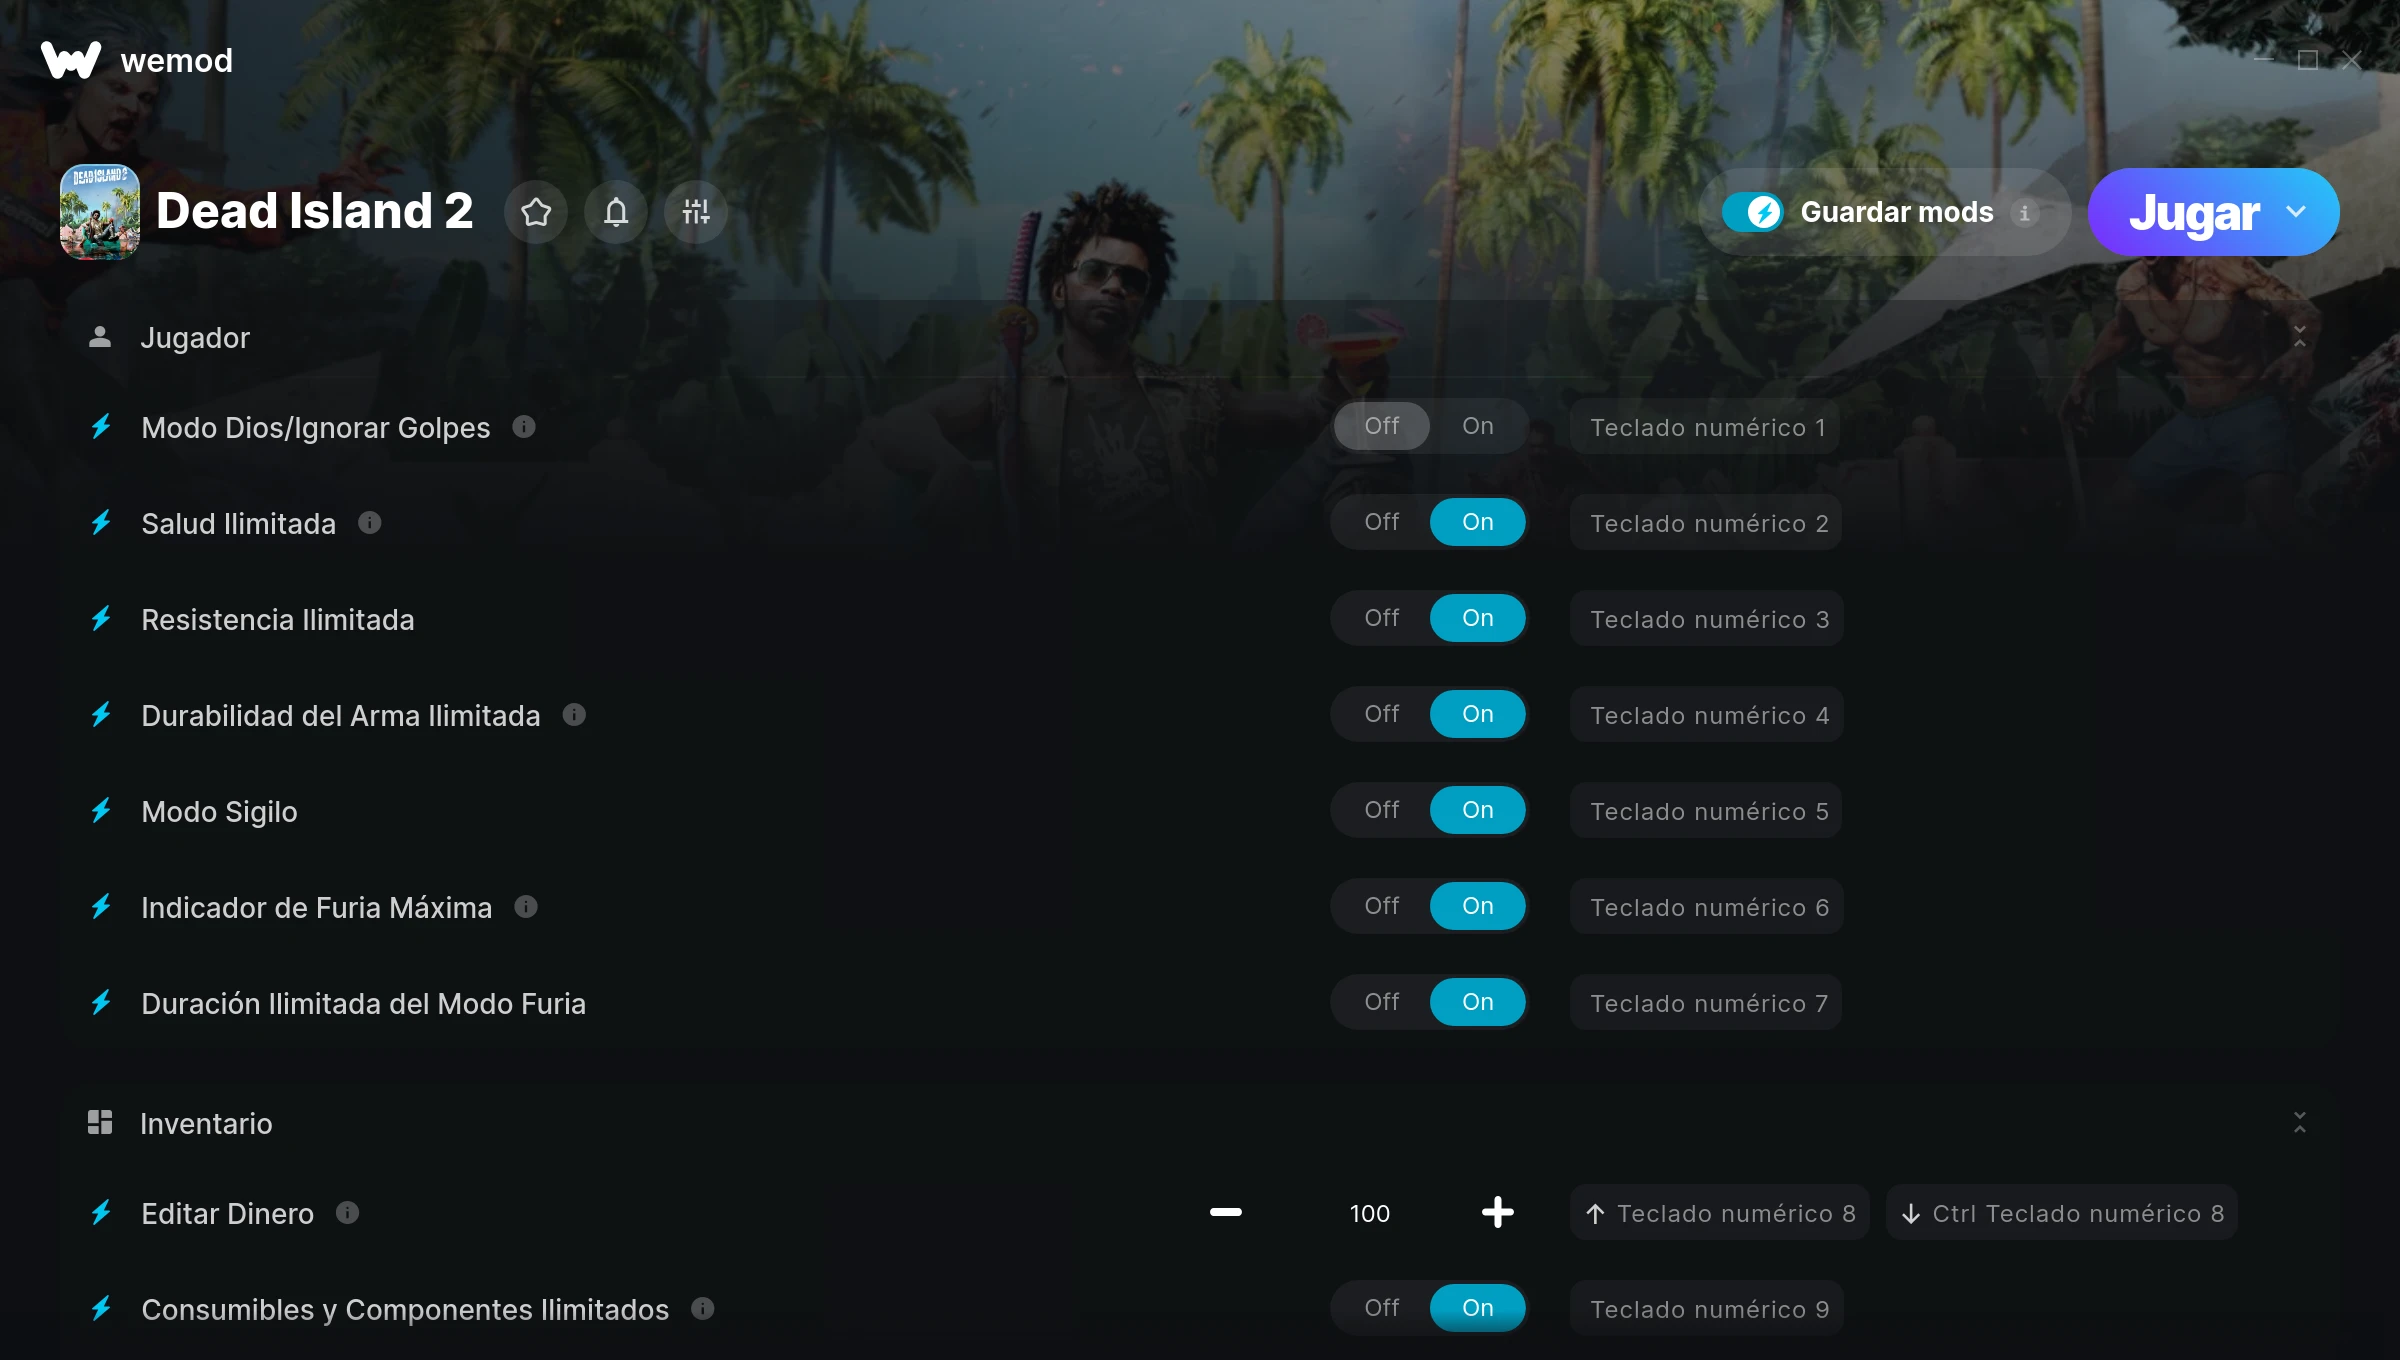Show info icon next to Salud Ilimitada
This screenshot has width=2400, height=1360.
tap(370, 523)
